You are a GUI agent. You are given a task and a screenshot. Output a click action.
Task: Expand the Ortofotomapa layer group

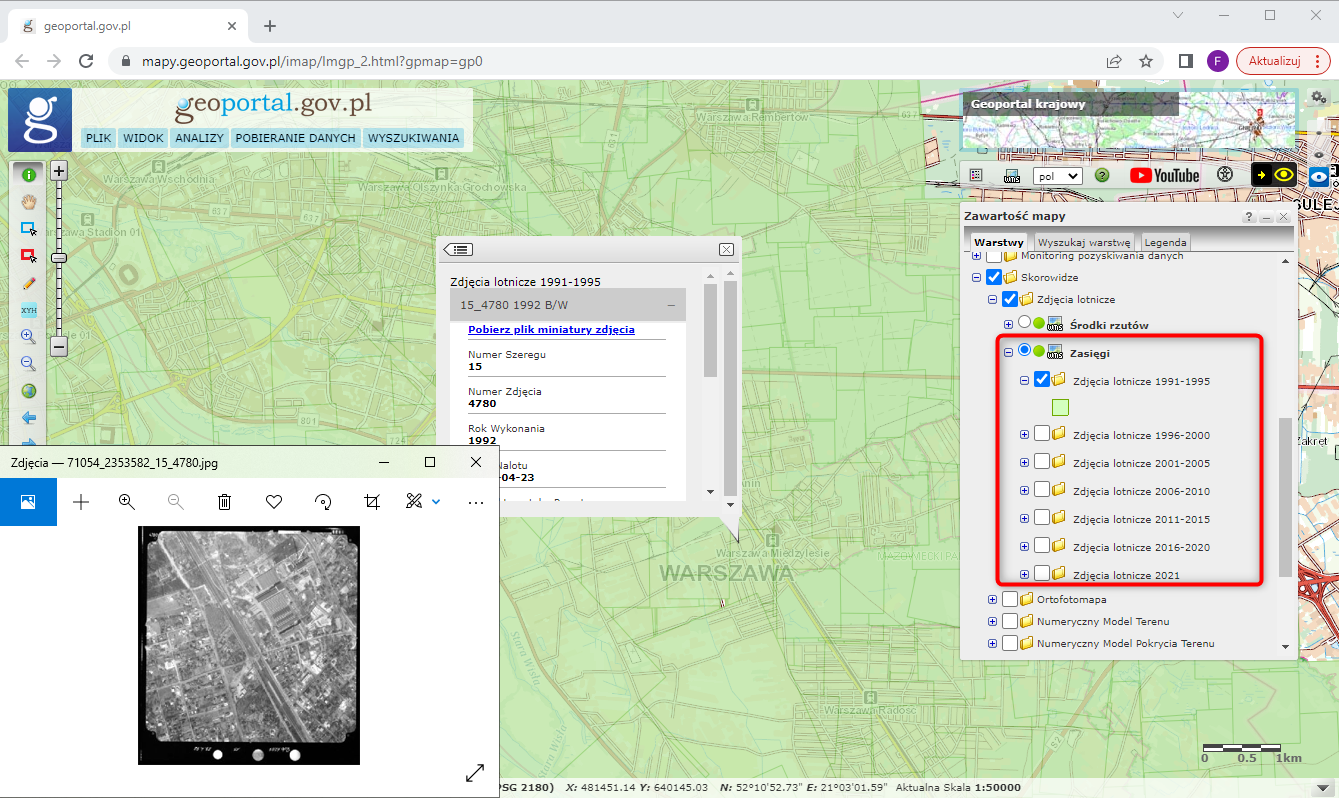[x=992, y=599]
